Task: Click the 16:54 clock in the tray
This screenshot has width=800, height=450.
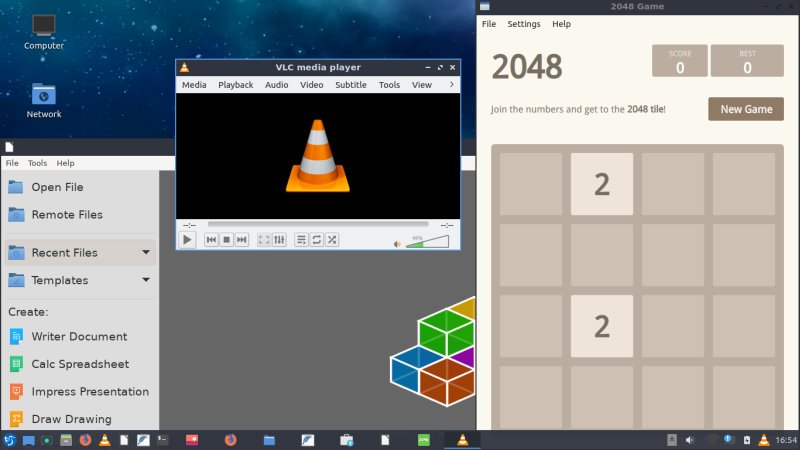Action: [786, 440]
